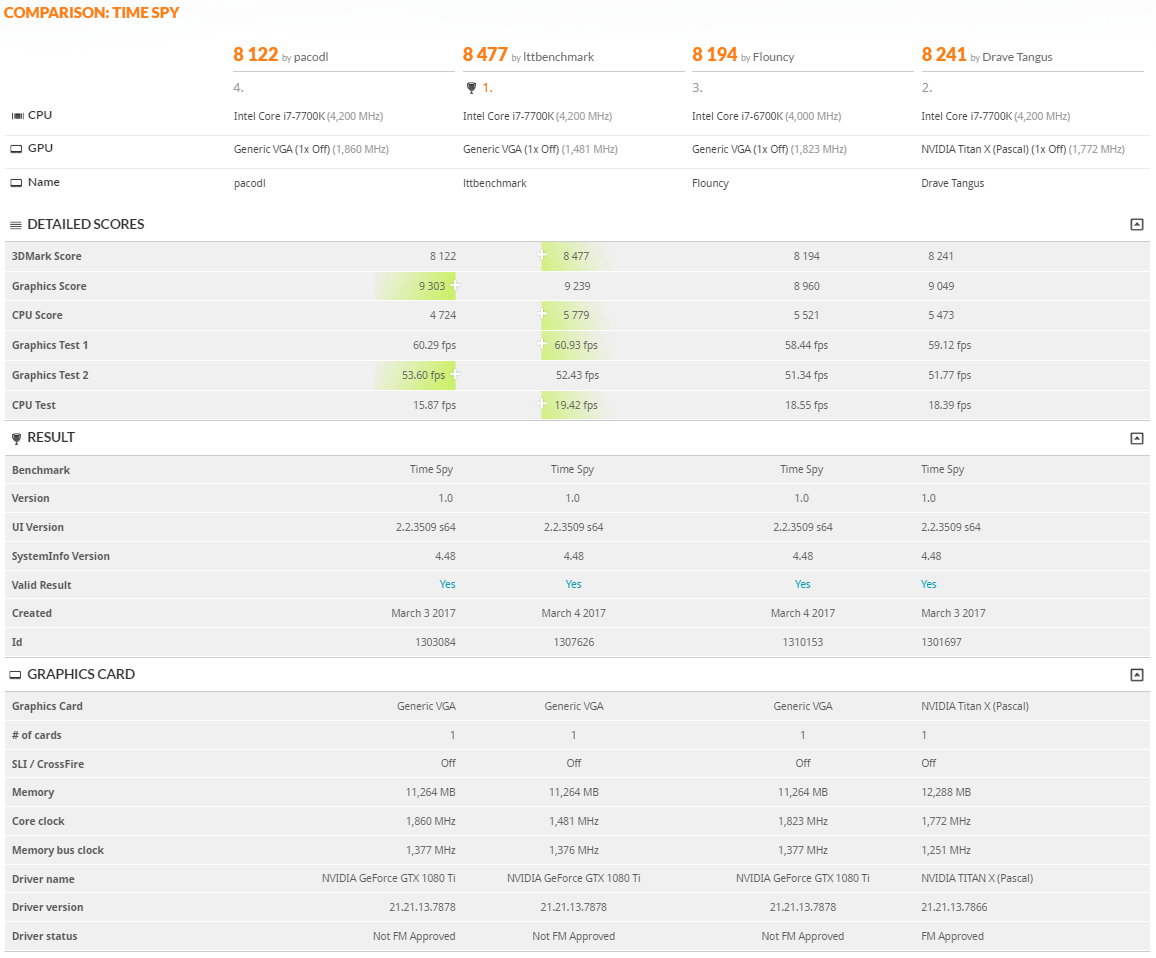Click the 5 521 CPU score cell

point(807,316)
